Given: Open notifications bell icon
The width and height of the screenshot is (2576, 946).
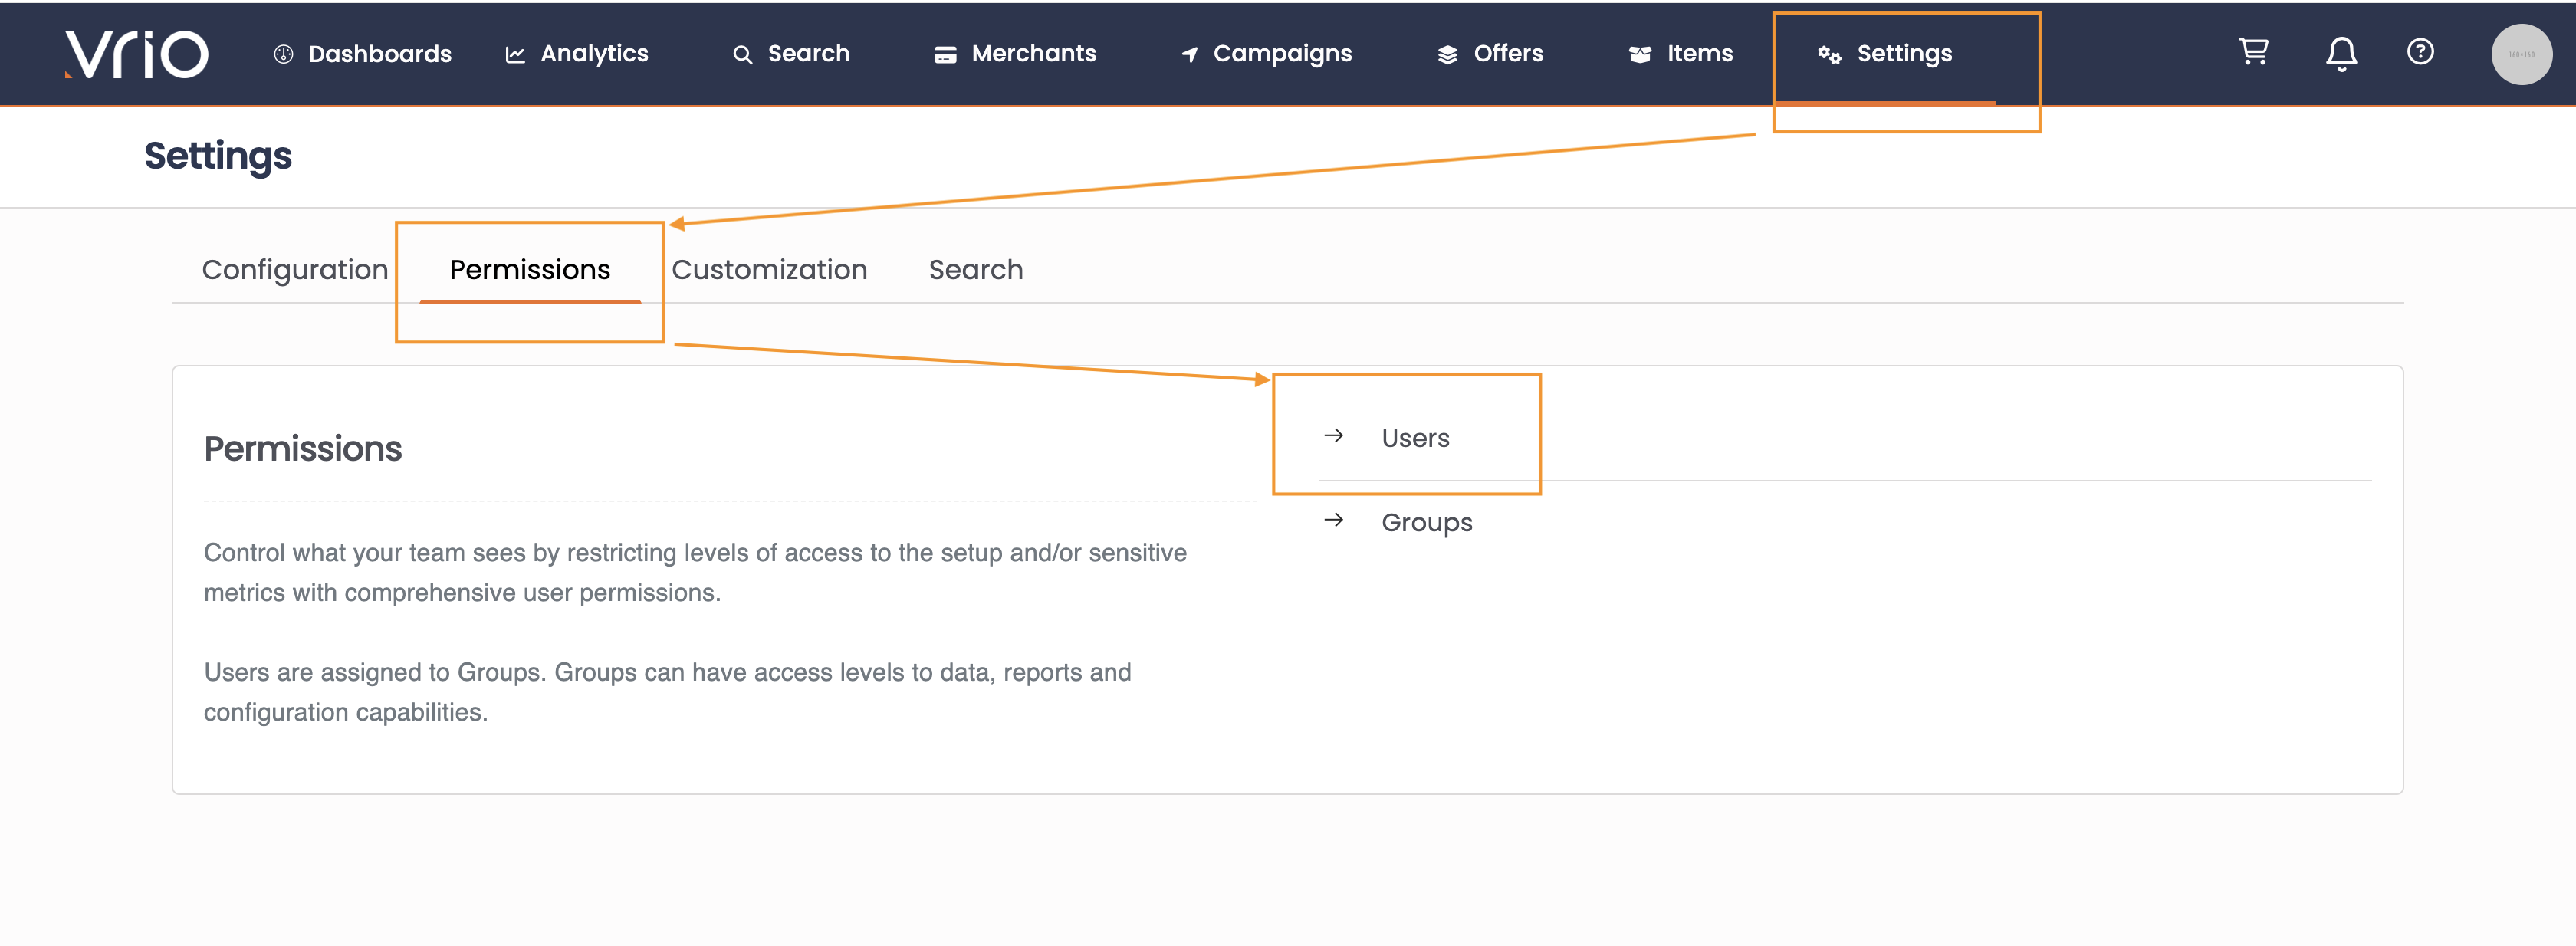Looking at the screenshot, I should pos(2341,53).
